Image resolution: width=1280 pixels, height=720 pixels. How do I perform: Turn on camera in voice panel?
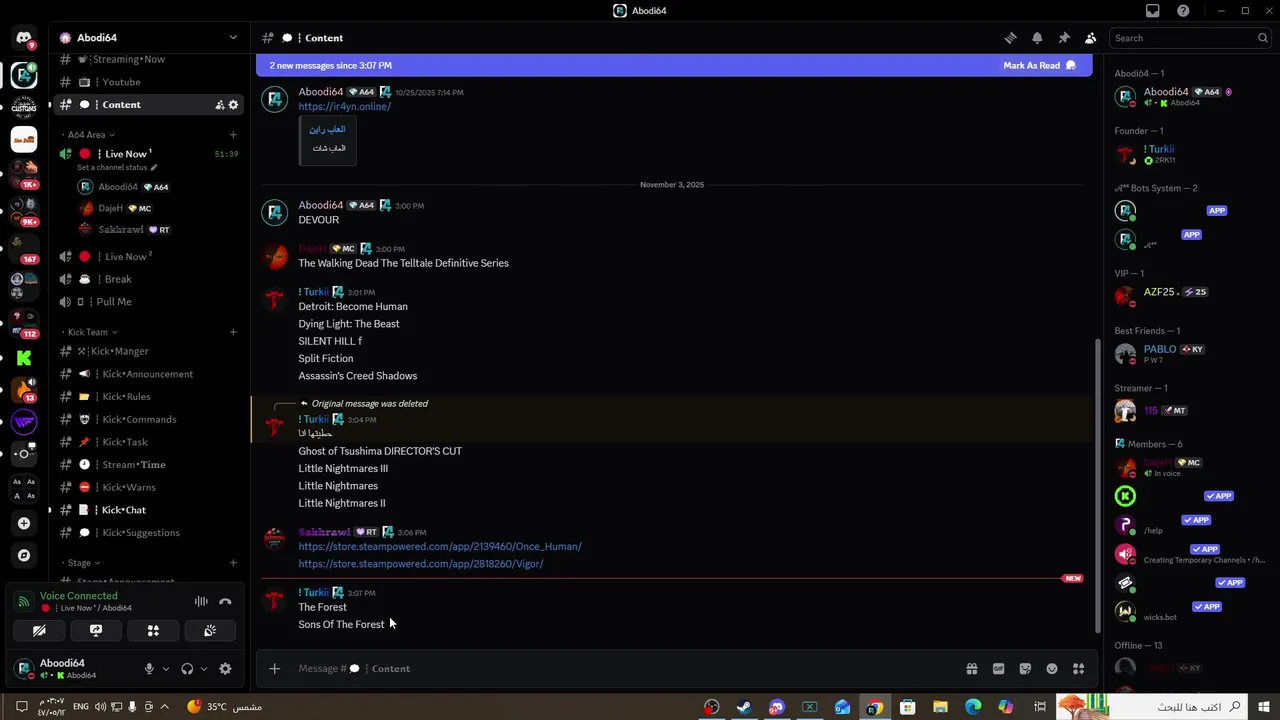tap(39, 631)
